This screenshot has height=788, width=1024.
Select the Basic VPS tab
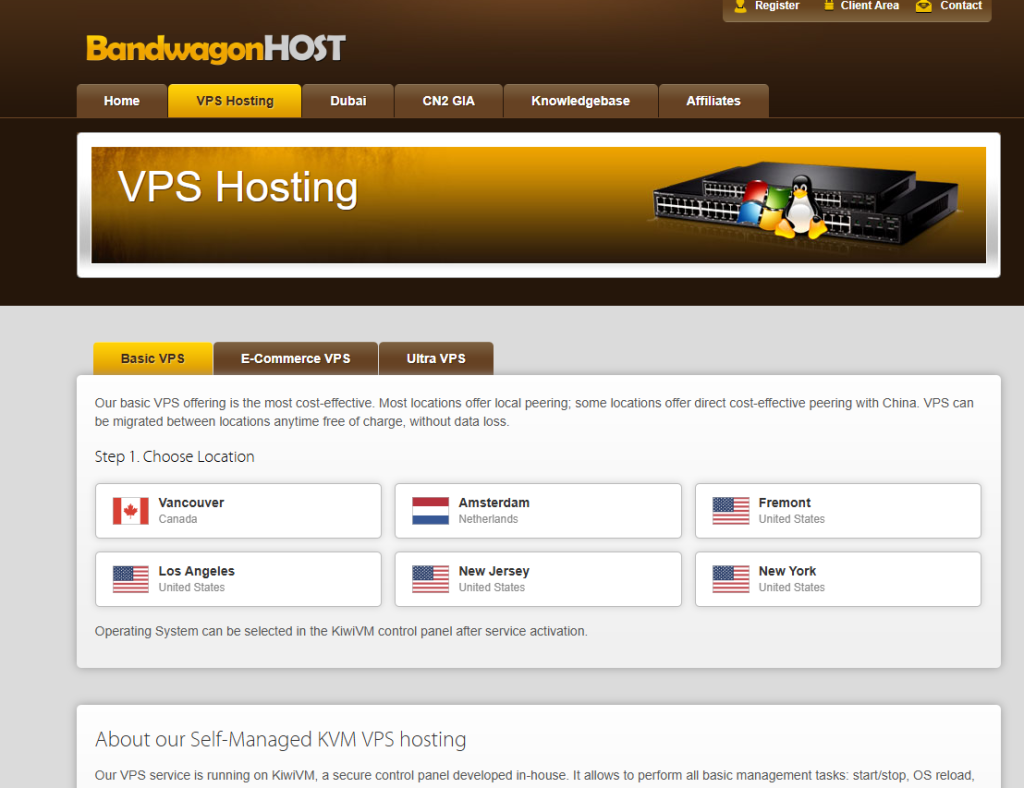click(x=153, y=358)
